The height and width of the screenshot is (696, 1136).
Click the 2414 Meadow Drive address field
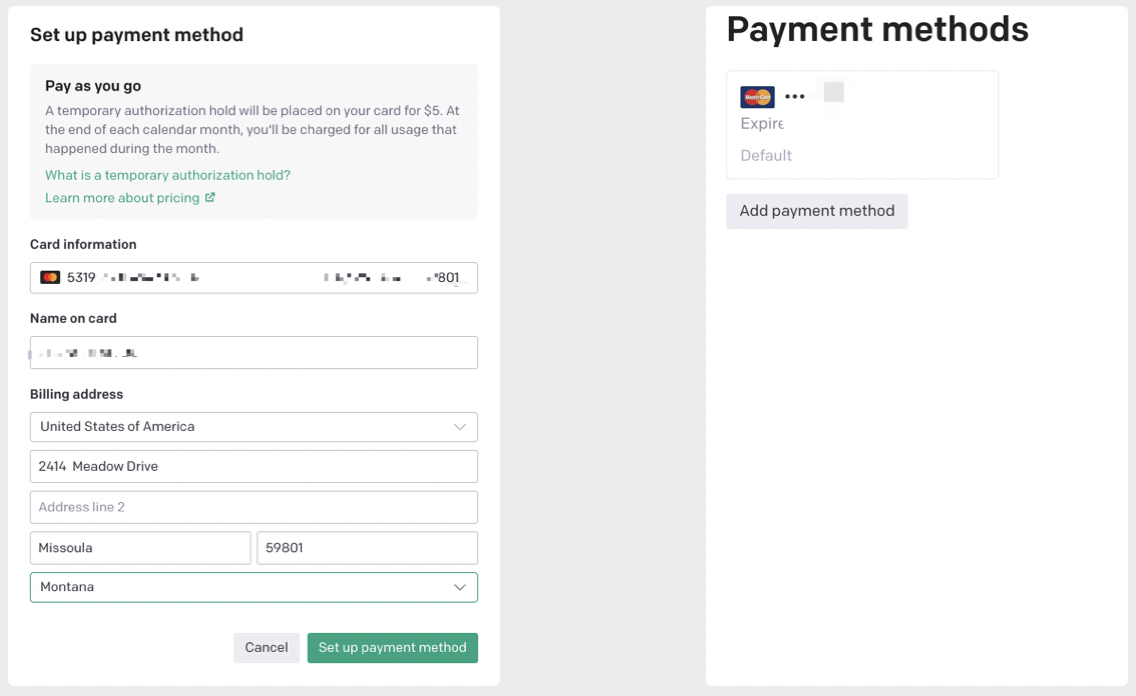254,467
